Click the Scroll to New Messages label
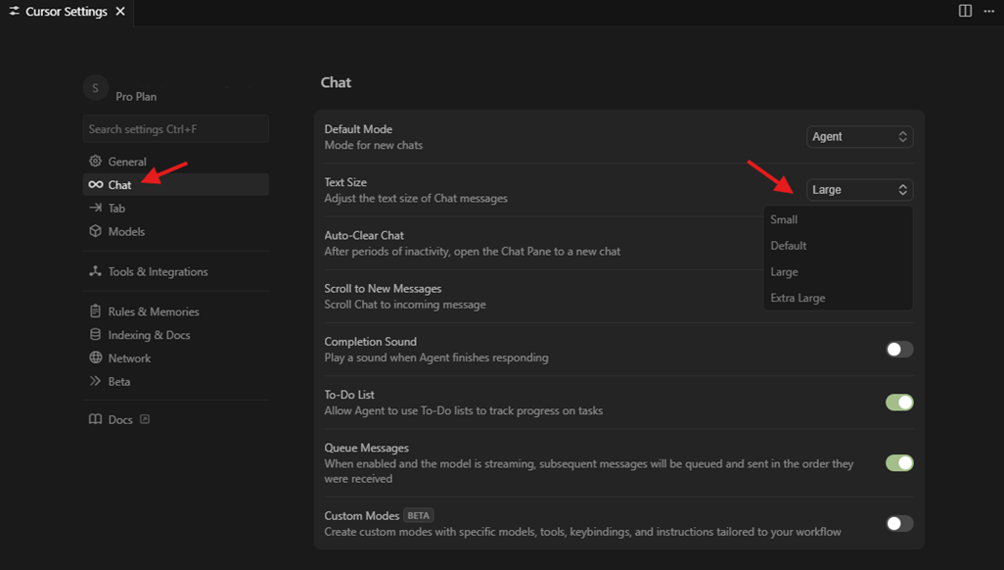This screenshot has height=570, width=1004. pos(383,288)
